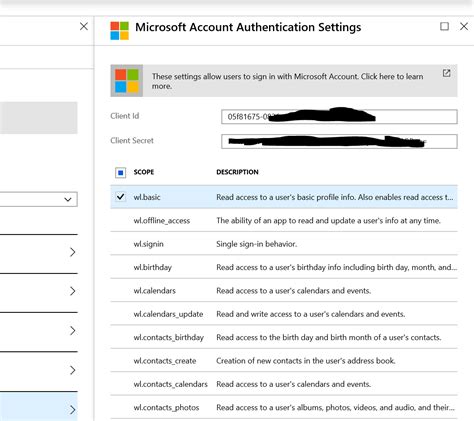The width and height of the screenshot is (474, 421).
Task: Select the wl.offline_access scope row
Action: pos(284,220)
